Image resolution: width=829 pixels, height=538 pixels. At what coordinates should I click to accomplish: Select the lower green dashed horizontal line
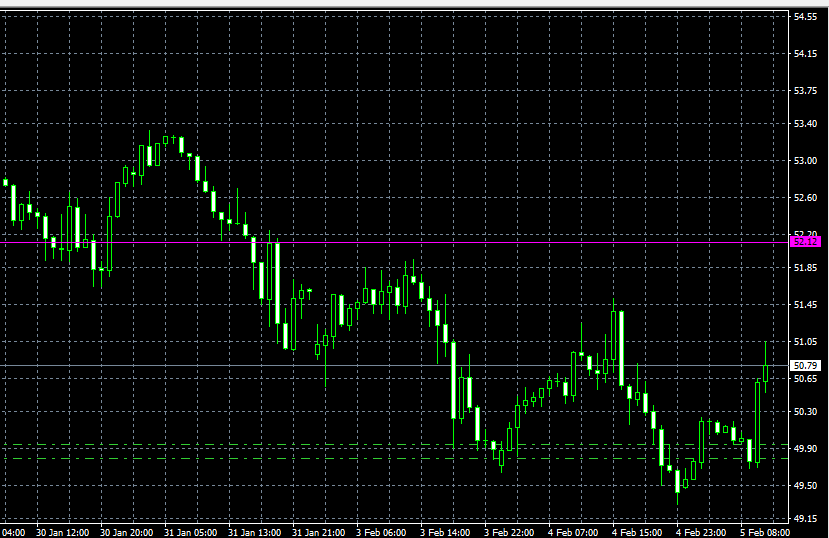coord(394,459)
